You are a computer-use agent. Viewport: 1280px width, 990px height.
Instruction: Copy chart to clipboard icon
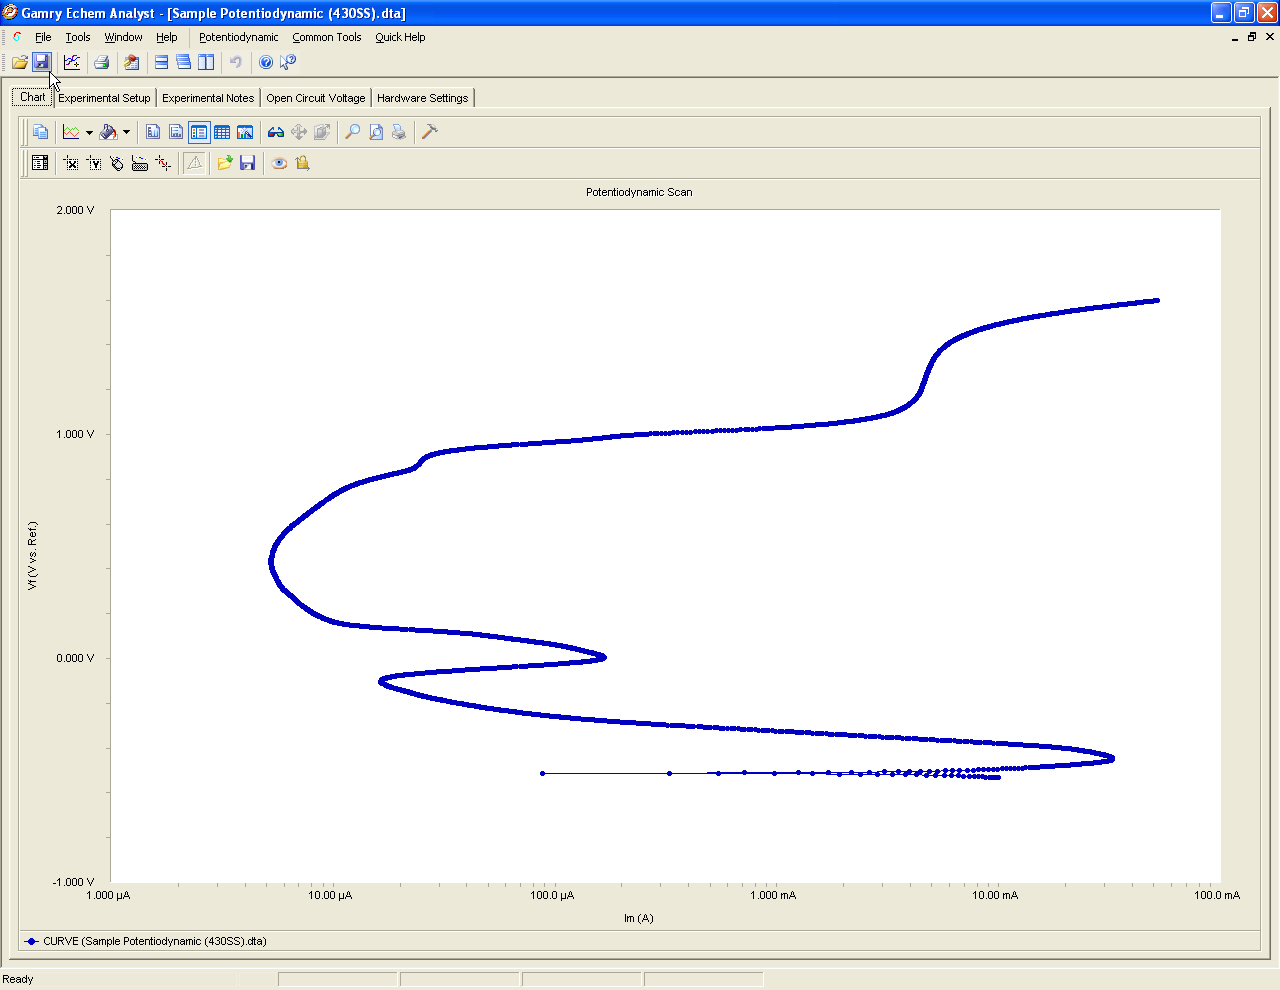click(x=40, y=132)
